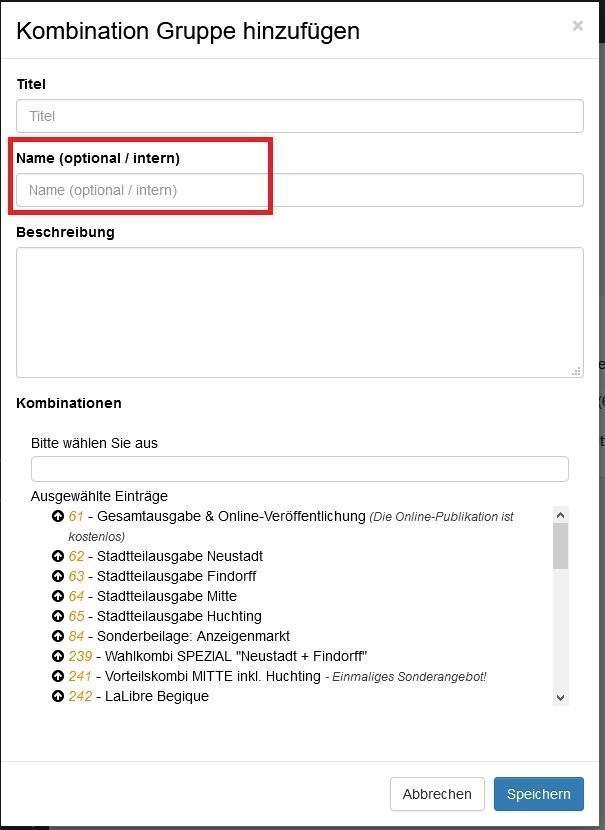Click scroll-down arrow of the entries list
The image size is (605, 830).
click(561, 698)
